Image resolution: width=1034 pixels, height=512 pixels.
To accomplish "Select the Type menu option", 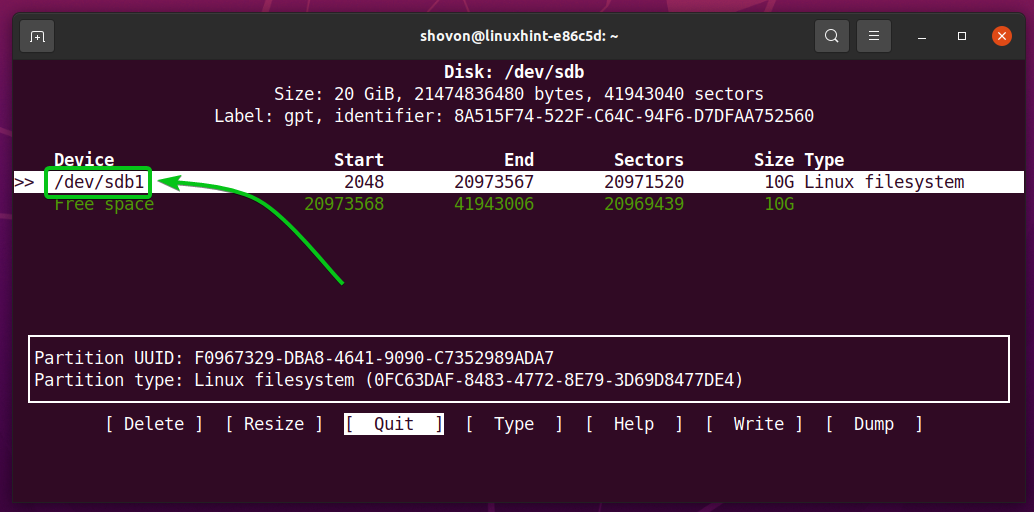I will coord(514,424).
